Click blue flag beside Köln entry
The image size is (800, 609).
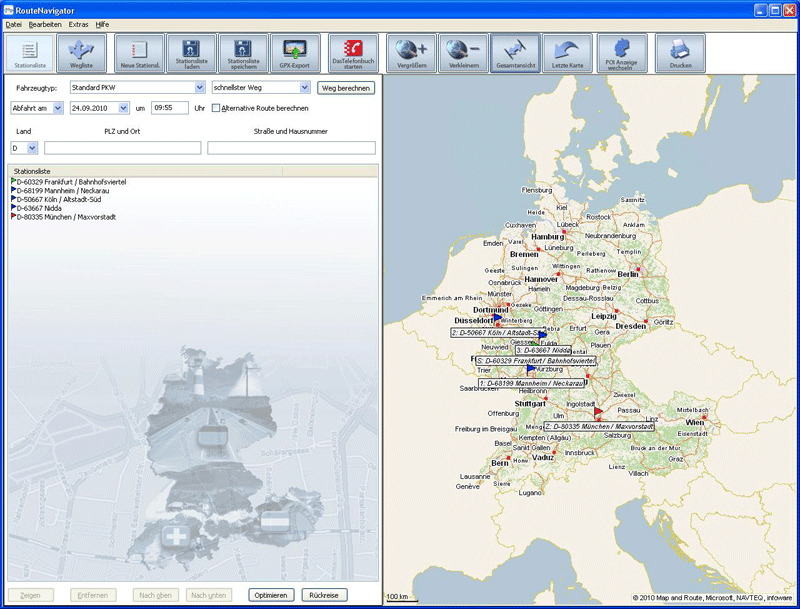coord(13,199)
